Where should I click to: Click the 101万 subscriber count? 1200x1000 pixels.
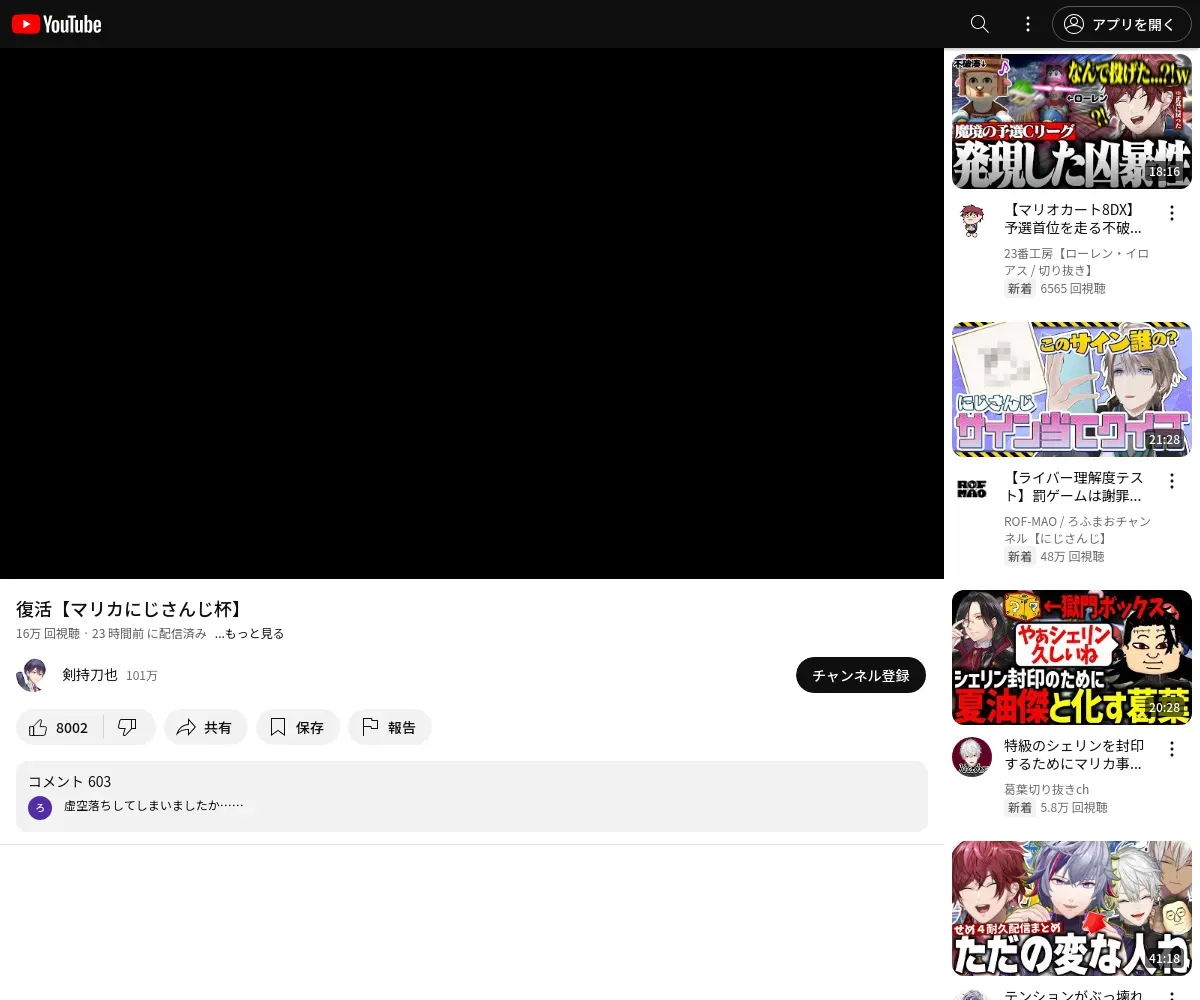tap(142, 676)
